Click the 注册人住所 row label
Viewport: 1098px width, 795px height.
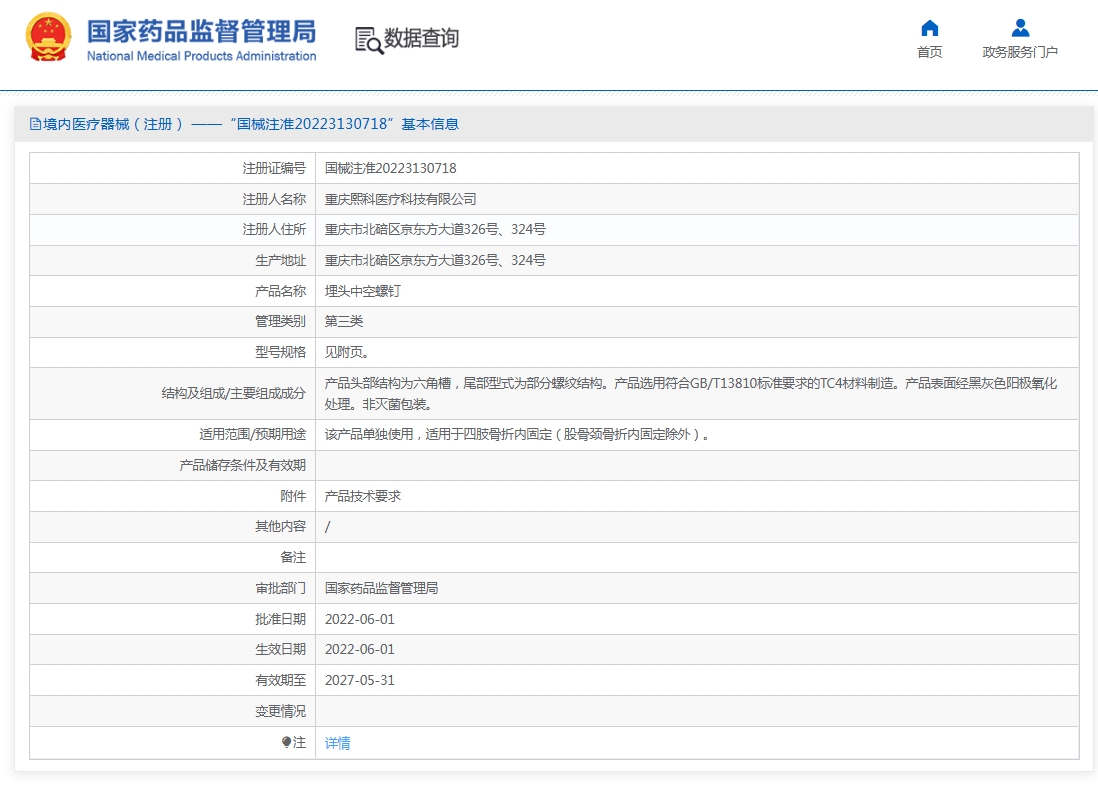point(274,229)
